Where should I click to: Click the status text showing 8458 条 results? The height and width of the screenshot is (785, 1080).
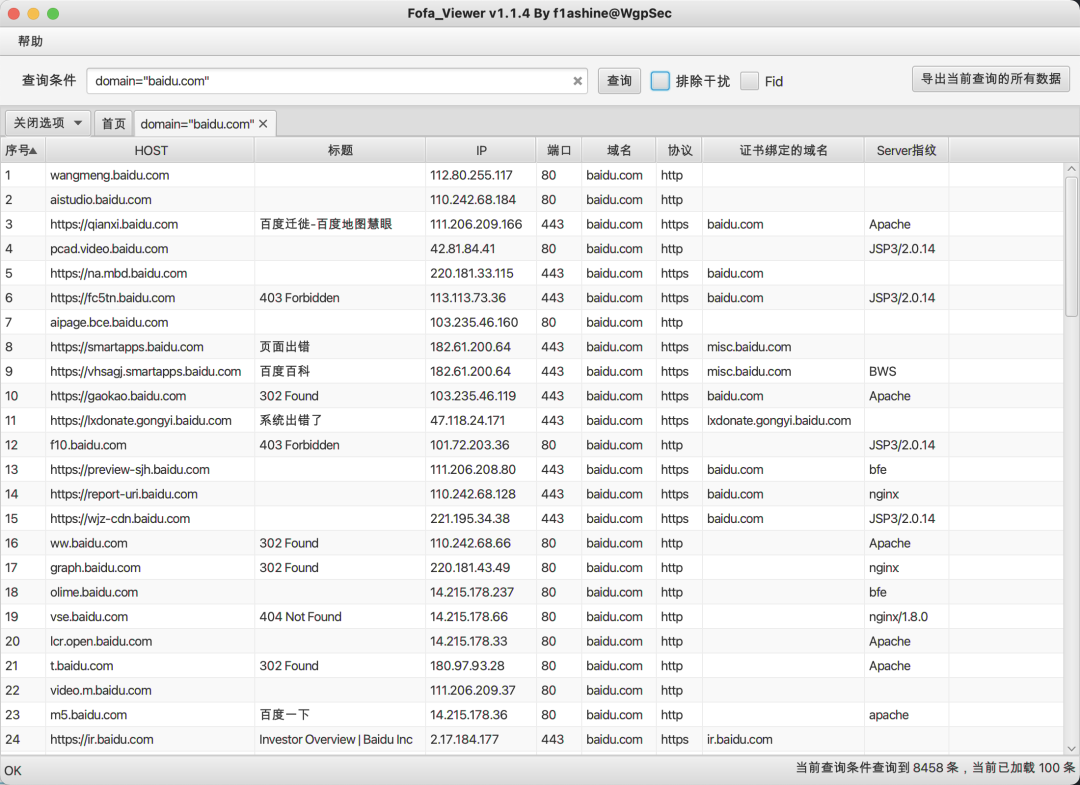935,768
